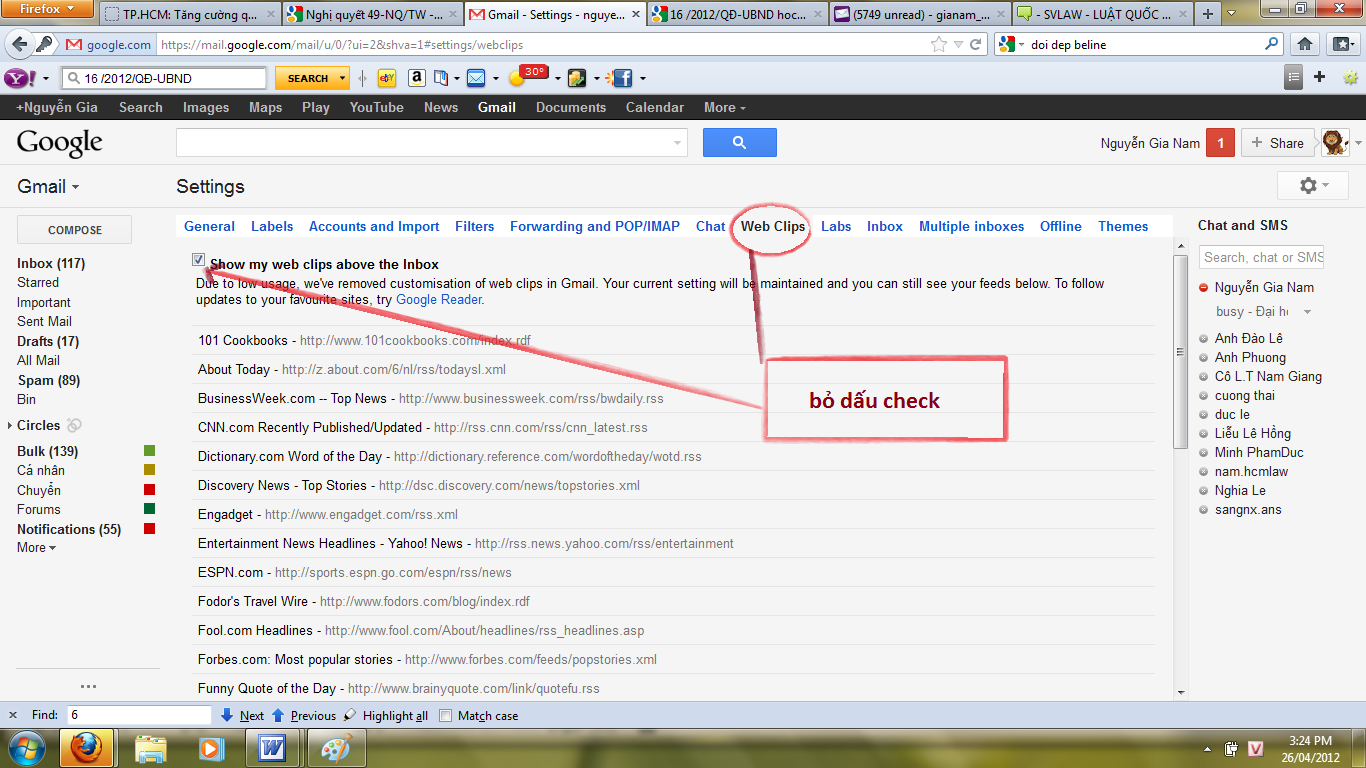
Task: Open Inbox (117) in sidebar
Action: pyautogui.click(x=51, y=263)
